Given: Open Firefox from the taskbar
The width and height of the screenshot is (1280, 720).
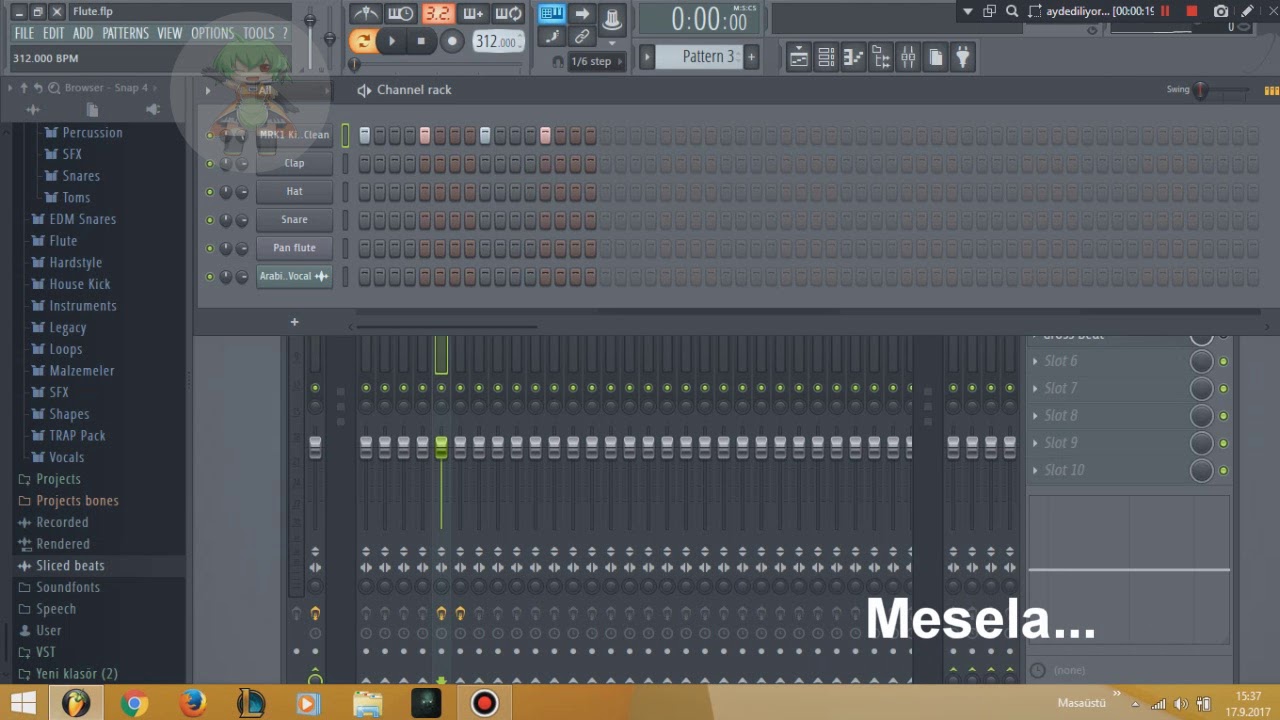Looking at the screenshot, I should [192, 704].
